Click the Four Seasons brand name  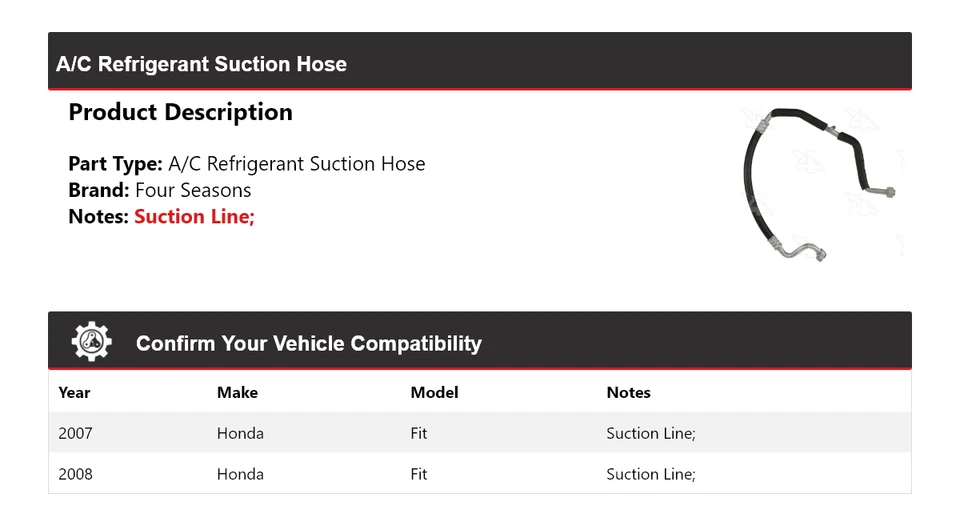193,190
